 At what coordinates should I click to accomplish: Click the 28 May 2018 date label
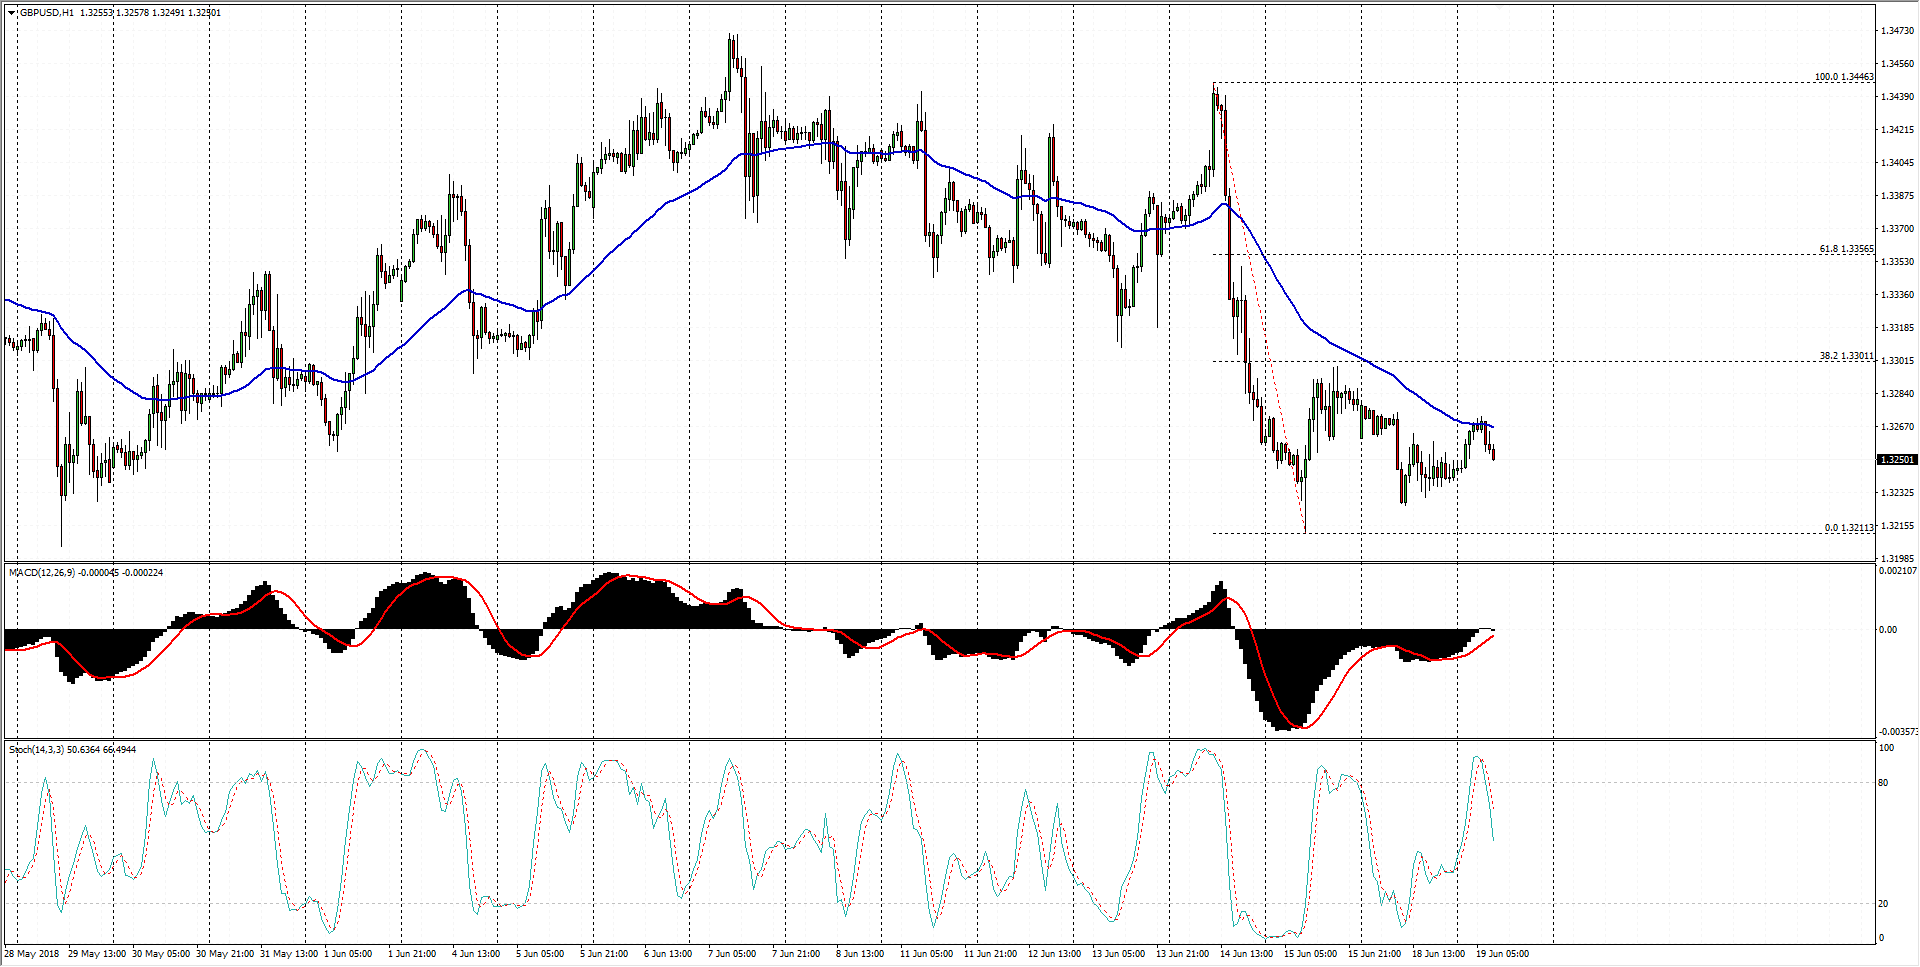click(x=33, y=954)
